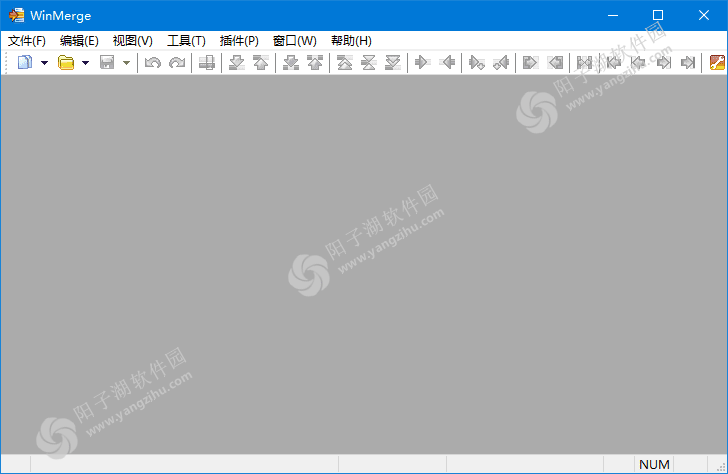Screen dimensions: 728x474
Task: Expand the Save dropdown arrow
Action: [126, 63]
